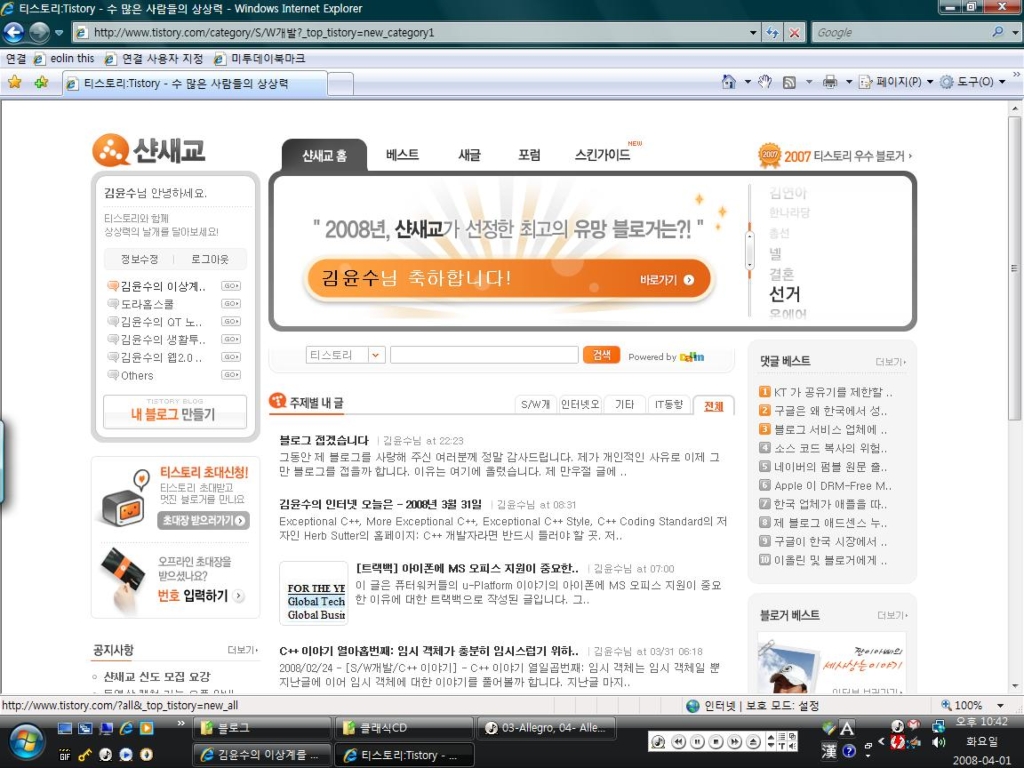Open the 아이폰에 MS 오피스 post thumbnail
This screenshot has width=1024, height=768.
(x=313, y=592)
